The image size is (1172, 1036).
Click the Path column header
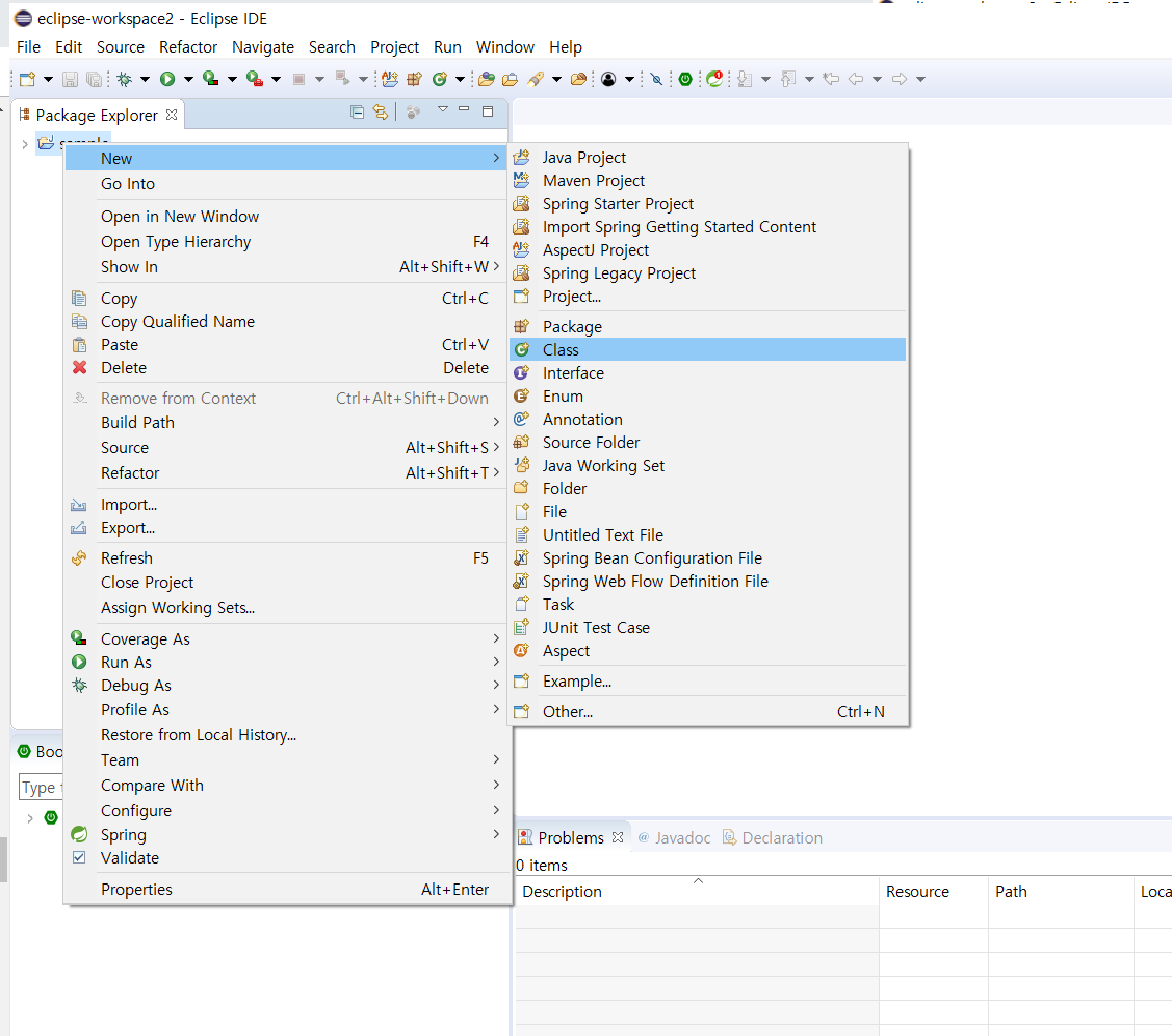[x=1061, y=892]
